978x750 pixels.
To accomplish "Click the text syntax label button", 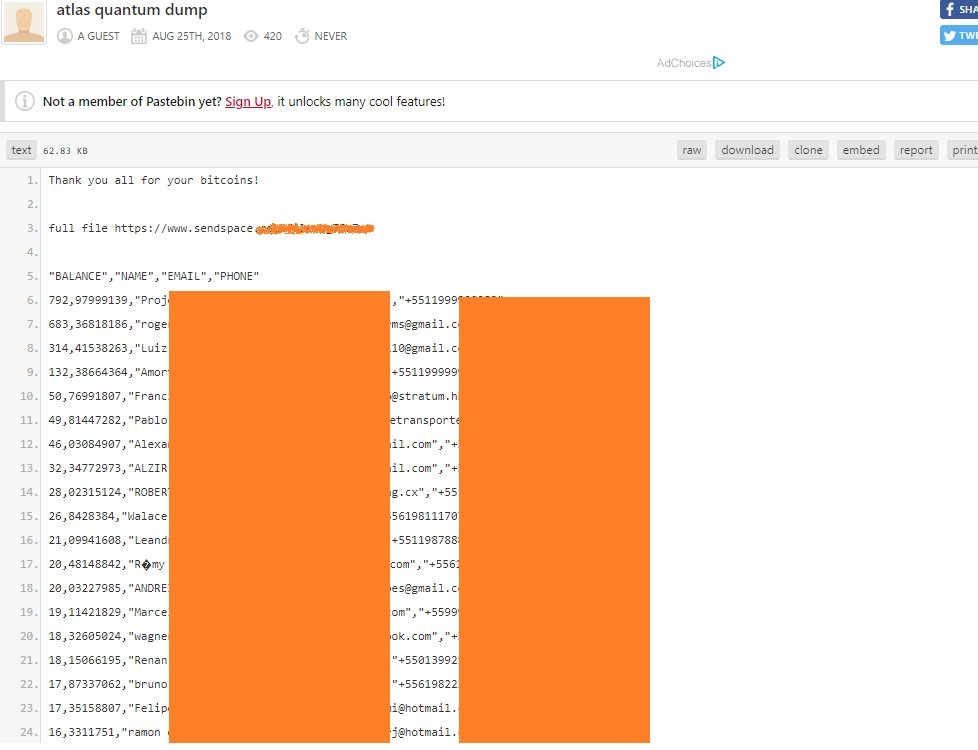I will (x=21, y=150).
